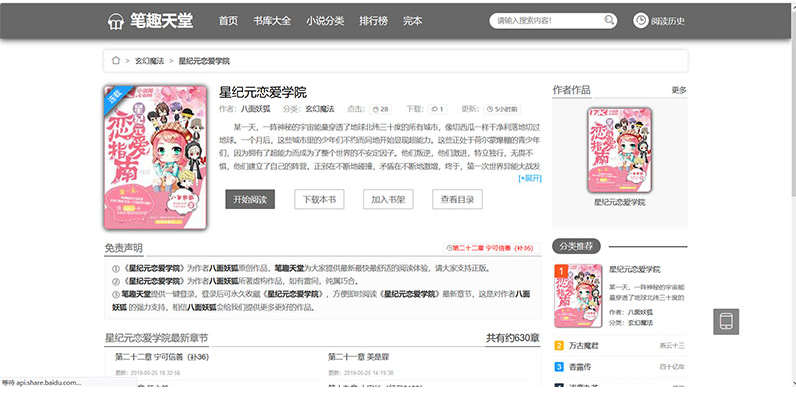Click rank badge 3 next to 香蜜传
The image size is (796, 419).
click(x=559, y=367)
